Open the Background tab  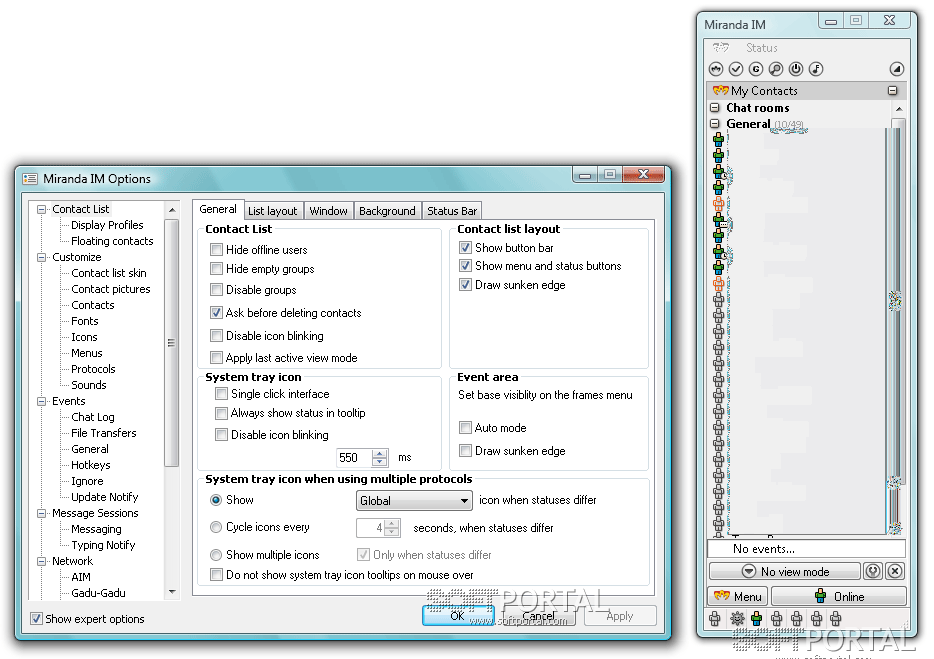pos(387,211)
